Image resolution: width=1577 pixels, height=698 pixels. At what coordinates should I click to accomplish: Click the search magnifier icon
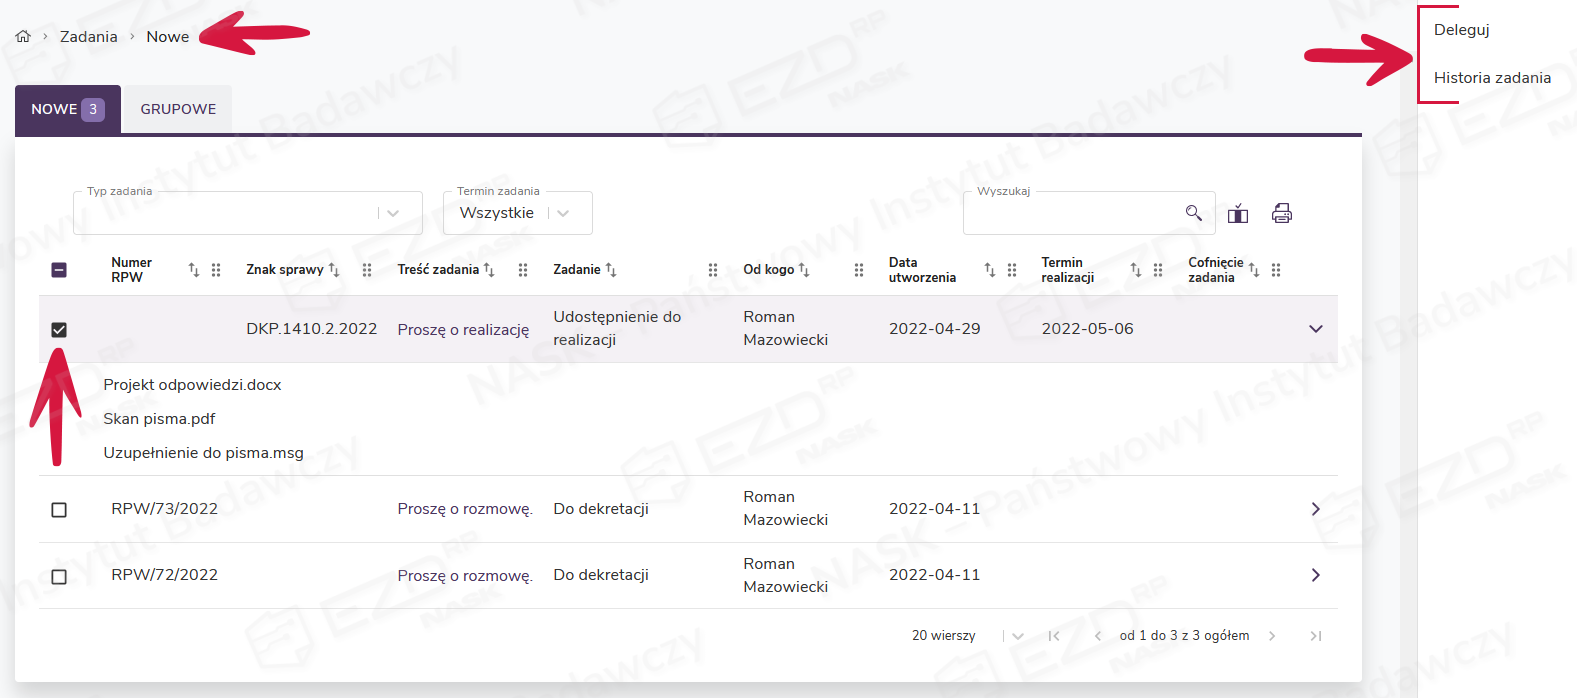coord(1193,213)
